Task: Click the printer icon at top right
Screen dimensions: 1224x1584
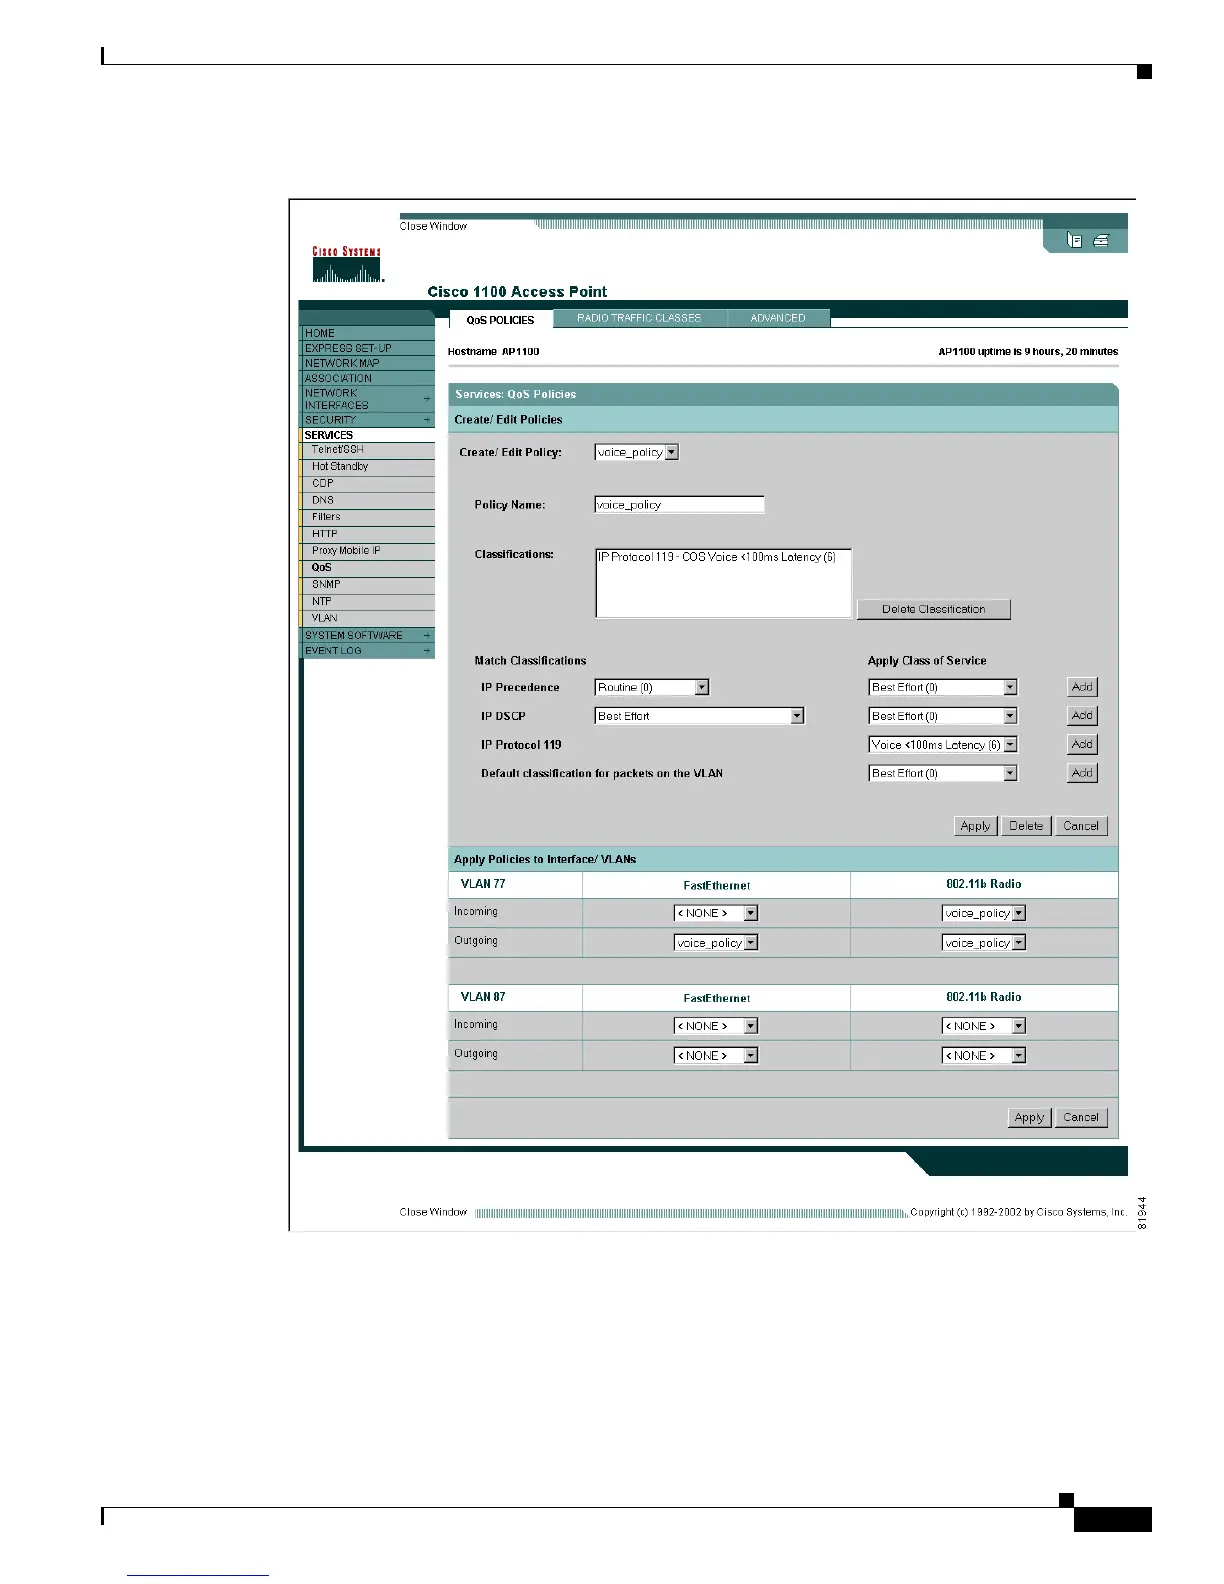Action: click(1101, 240)
